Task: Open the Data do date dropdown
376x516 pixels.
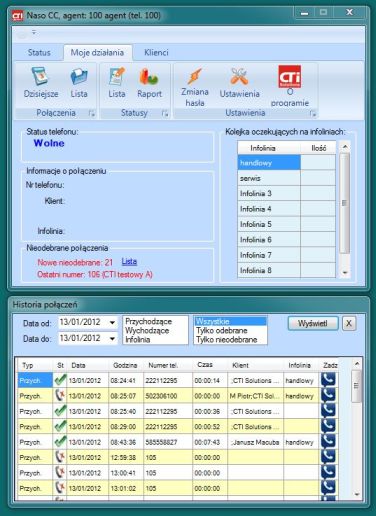Action: tap(112, 339)
